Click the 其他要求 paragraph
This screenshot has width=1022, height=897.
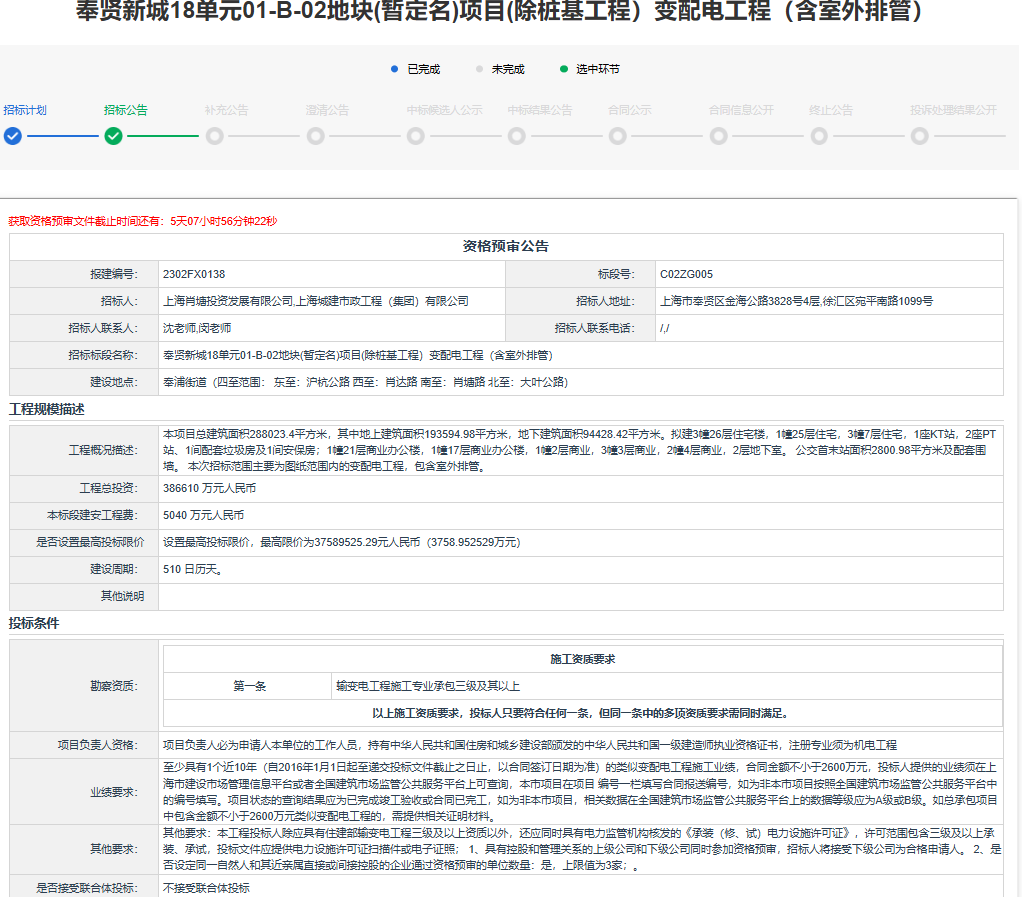click(581, 849)
